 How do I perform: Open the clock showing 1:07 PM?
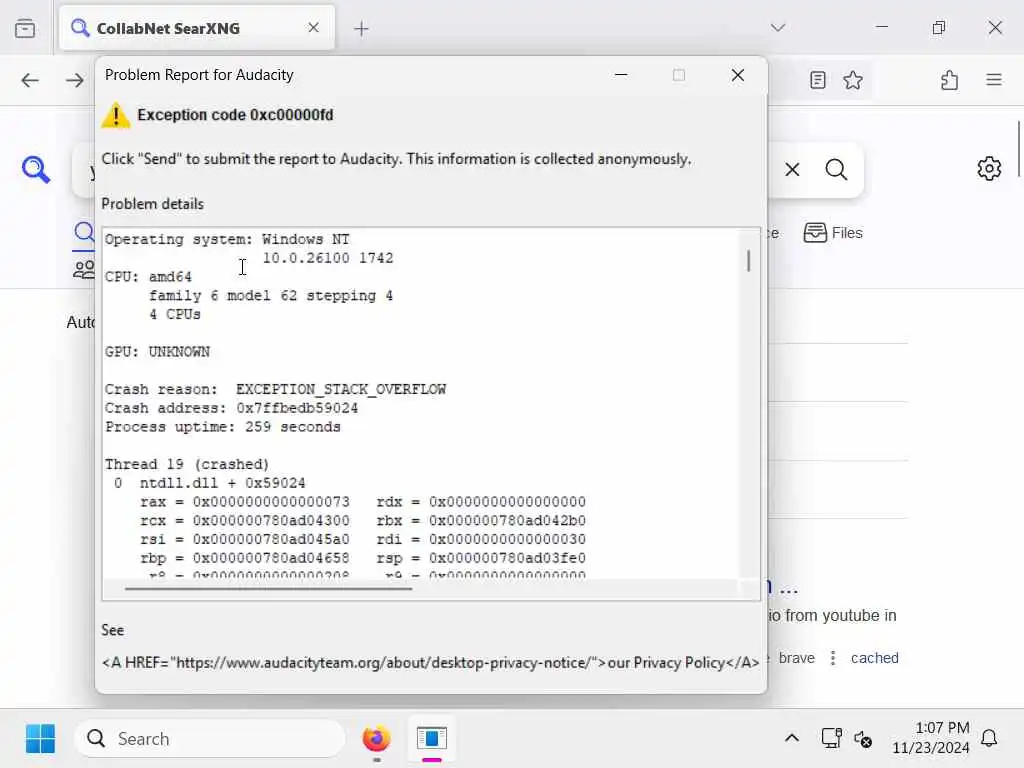click(931, 738)
